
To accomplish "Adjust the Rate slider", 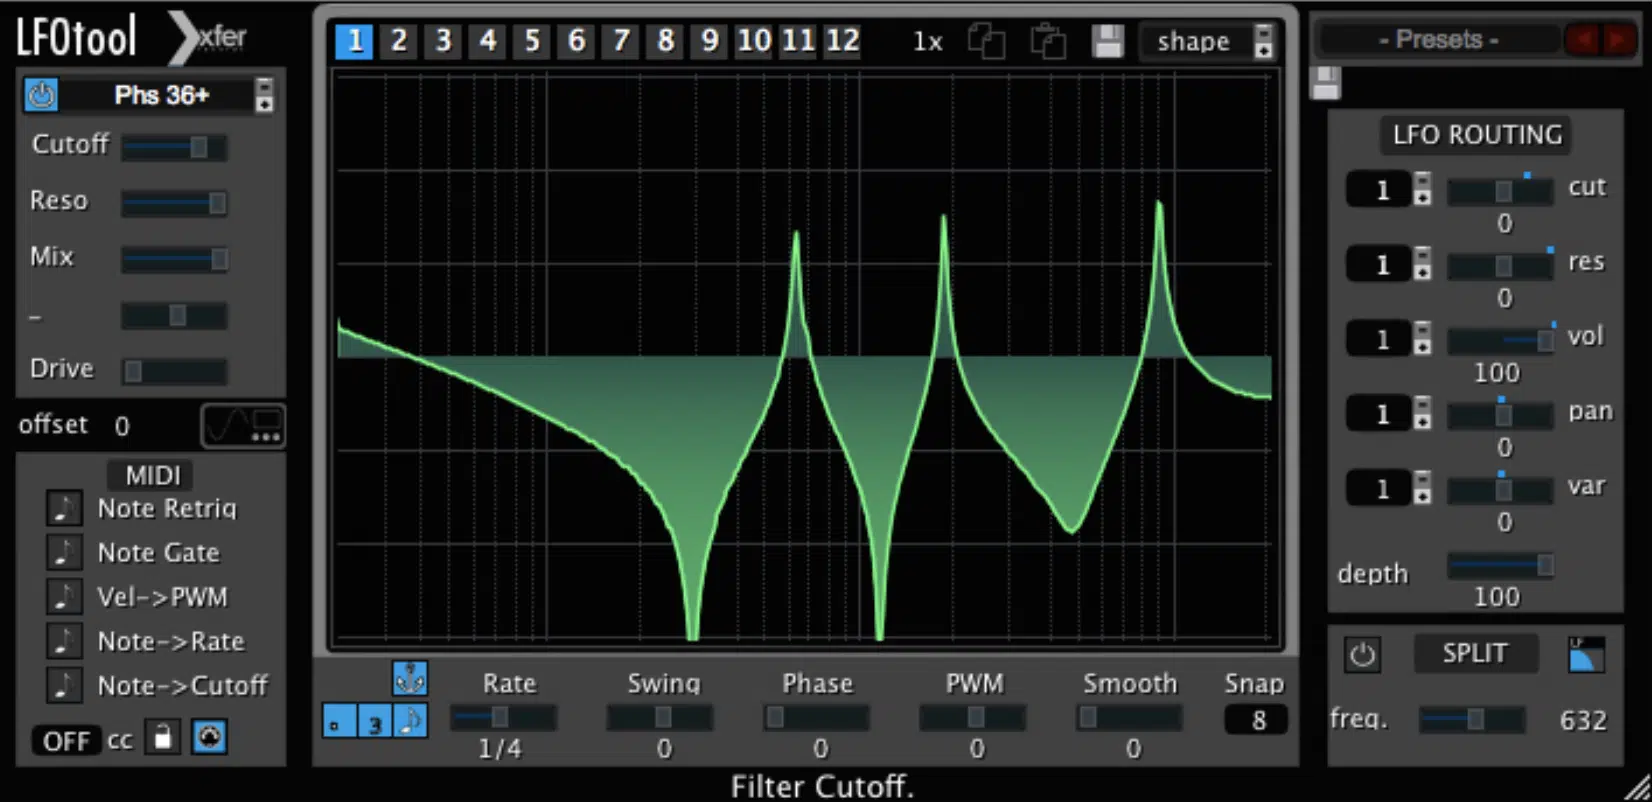I will click(503, 718).
